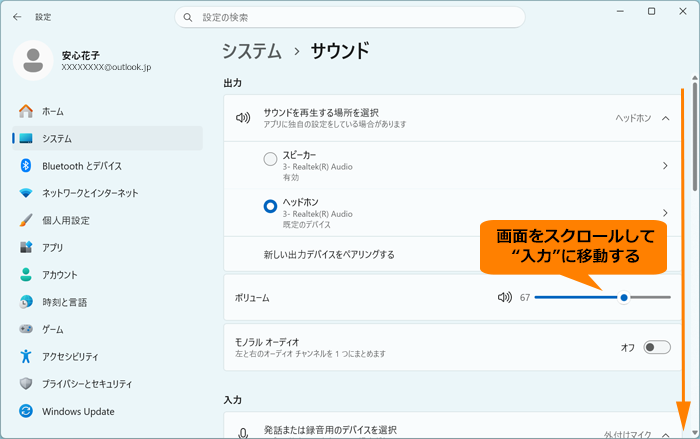Click the back arrow icon
The image size is (700, 439).
[x=17, y=17]
